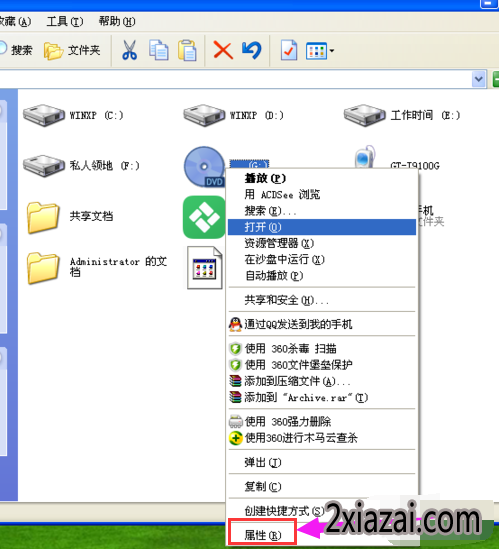Choose 属性(R) from context menu
499x550 pixels.
[x=263, y=535]
